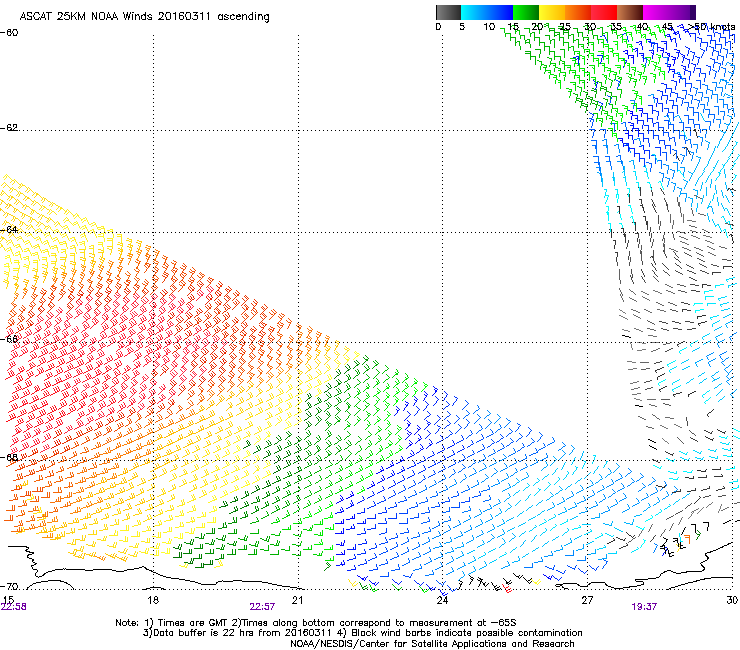This screenshot has width=740, height=650.
Task: Select the purple 45-50 knots color bar segment
Action: click(x=682, y=12)
